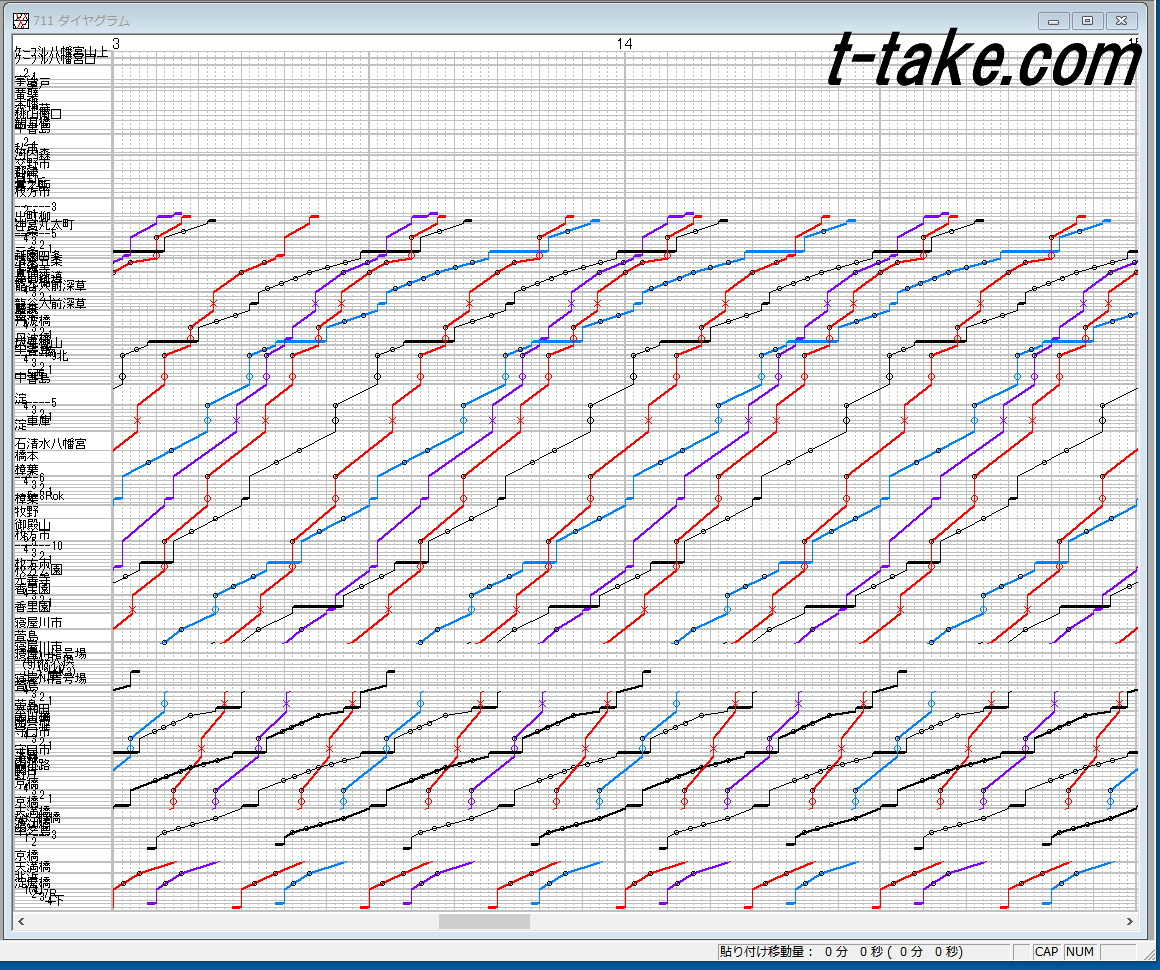This screenshot has height=970, width=1160.
Task: Click the horizontal scrollbar thumb
Action: coord(484,921)
